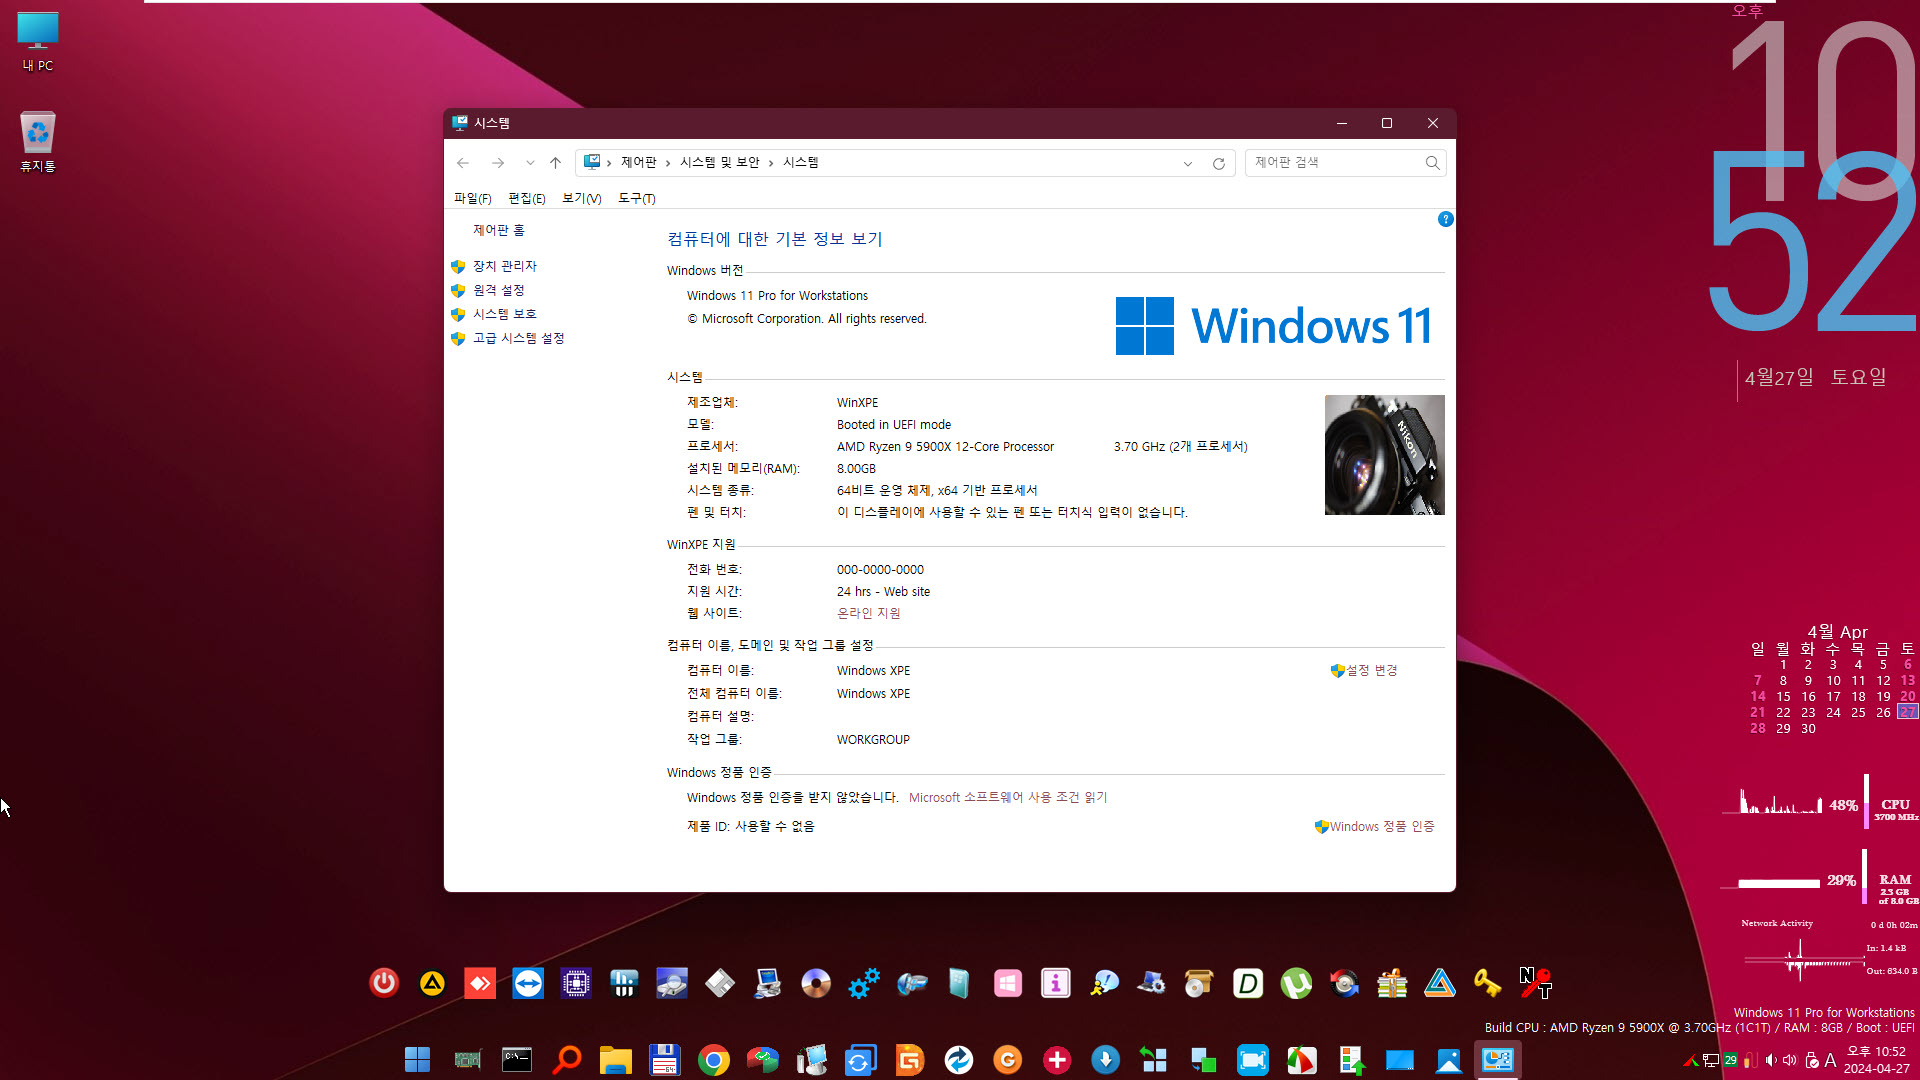
Task: Open System protection link (시스템 보호)
Action: (505, 314)
